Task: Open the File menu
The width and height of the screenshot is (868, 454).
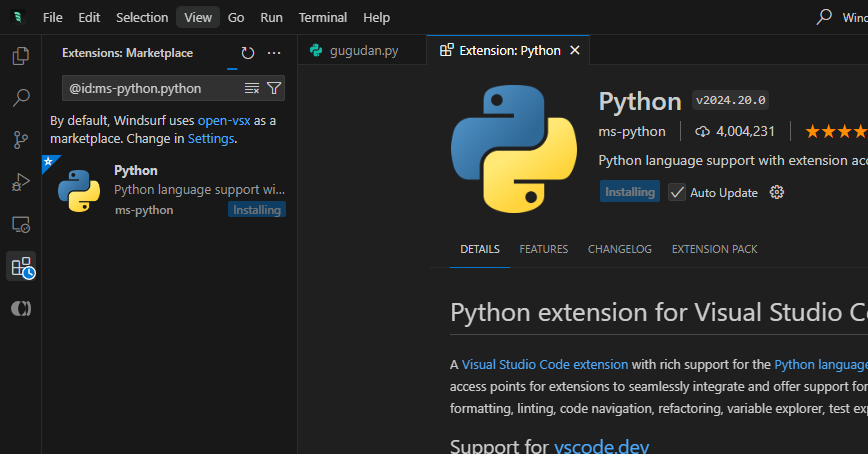Action: [53, 17]
